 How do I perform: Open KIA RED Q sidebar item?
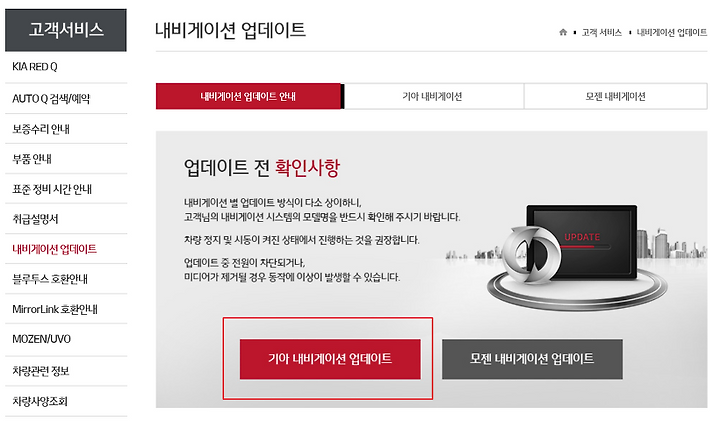click(66, 67)
